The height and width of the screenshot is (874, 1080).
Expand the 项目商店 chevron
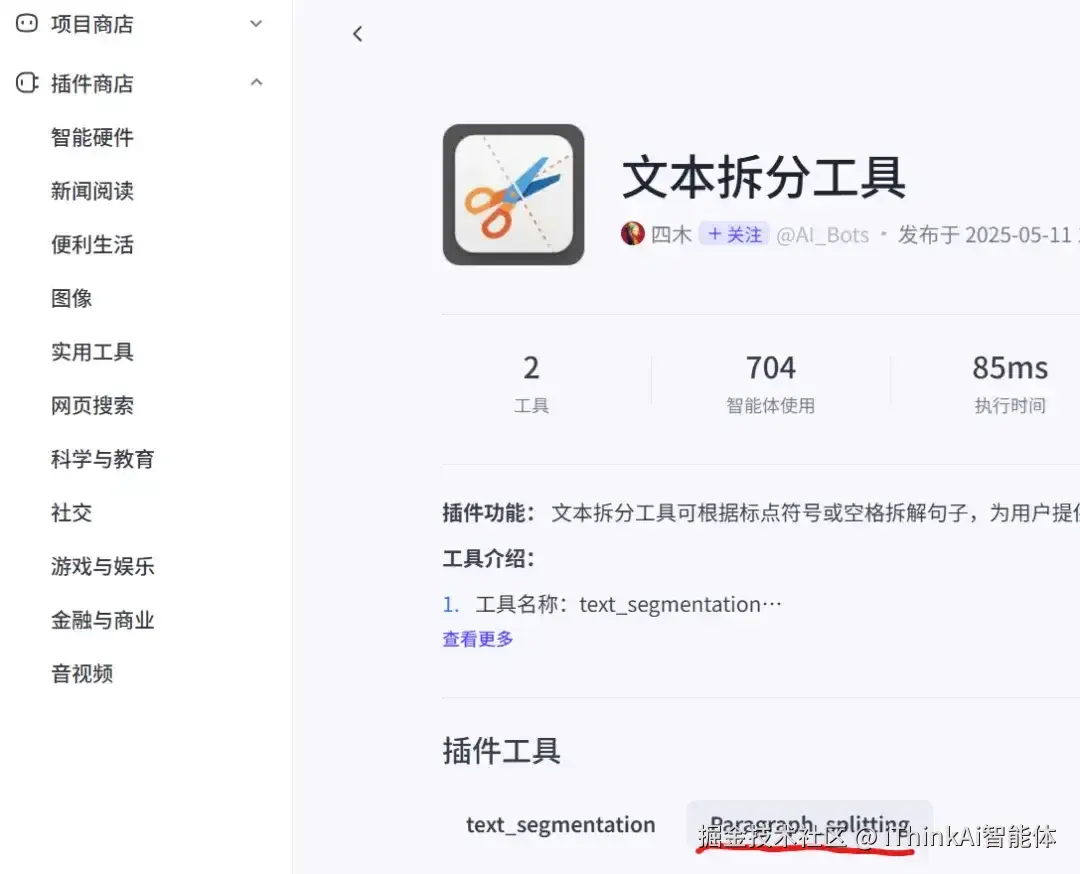256,24
